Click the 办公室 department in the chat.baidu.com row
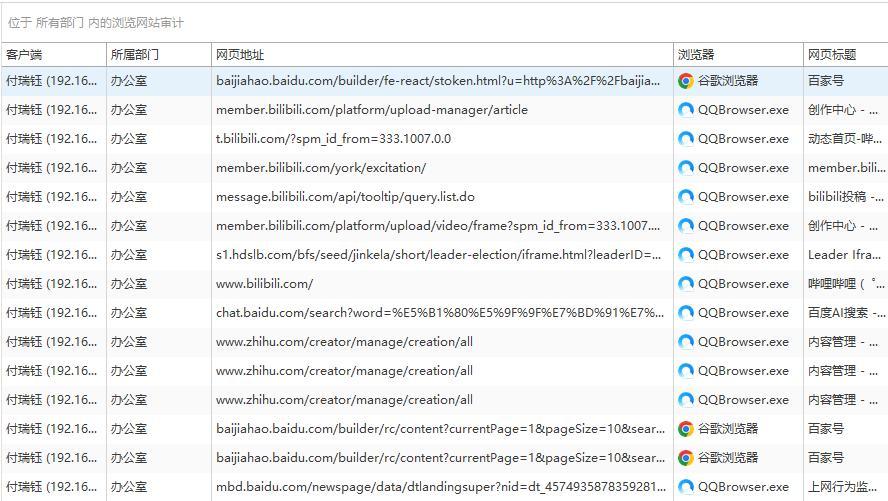The height and width of the screenshot is (501, 888). pos(129,312)
